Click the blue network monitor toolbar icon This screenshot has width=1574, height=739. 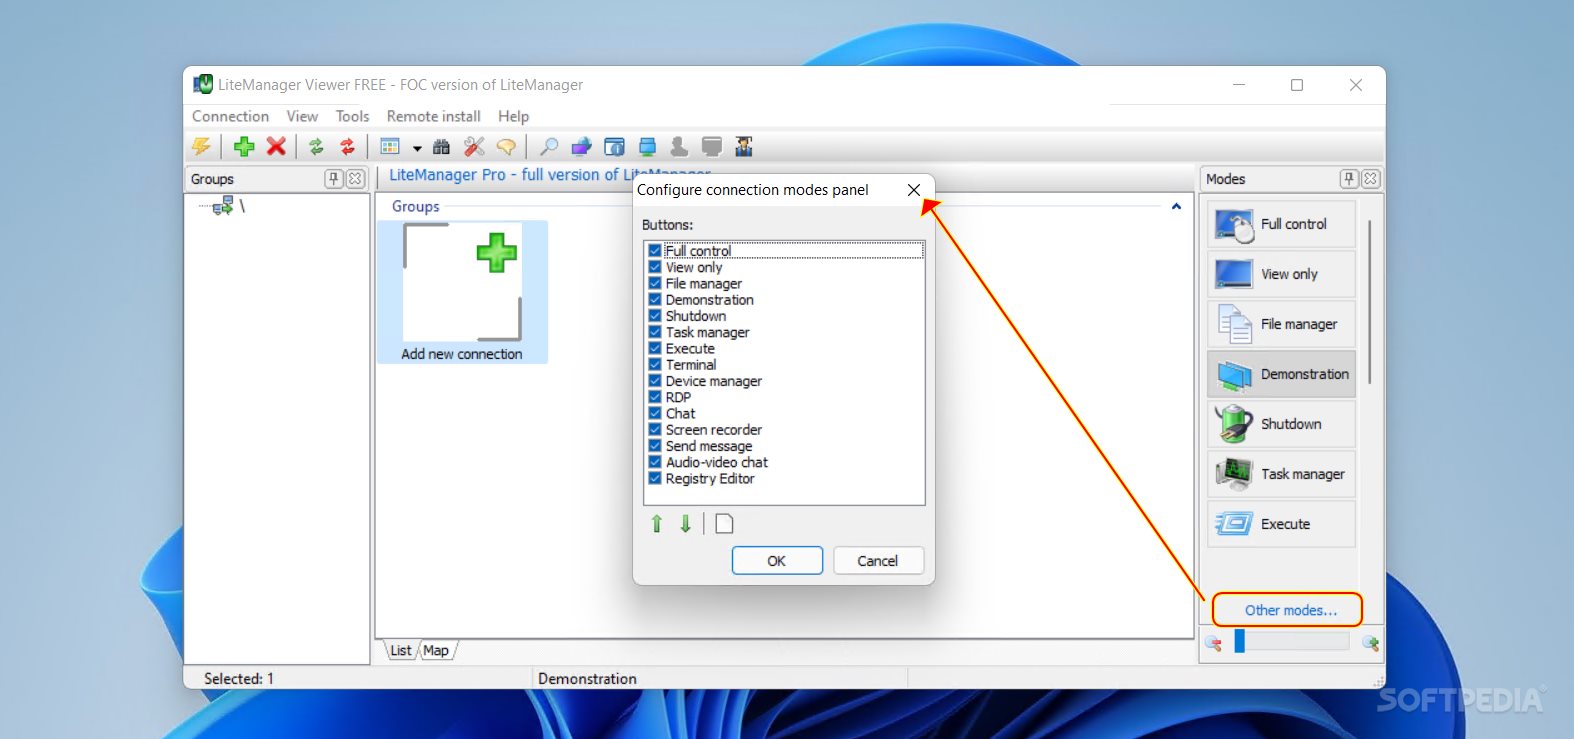click(647, 147)
